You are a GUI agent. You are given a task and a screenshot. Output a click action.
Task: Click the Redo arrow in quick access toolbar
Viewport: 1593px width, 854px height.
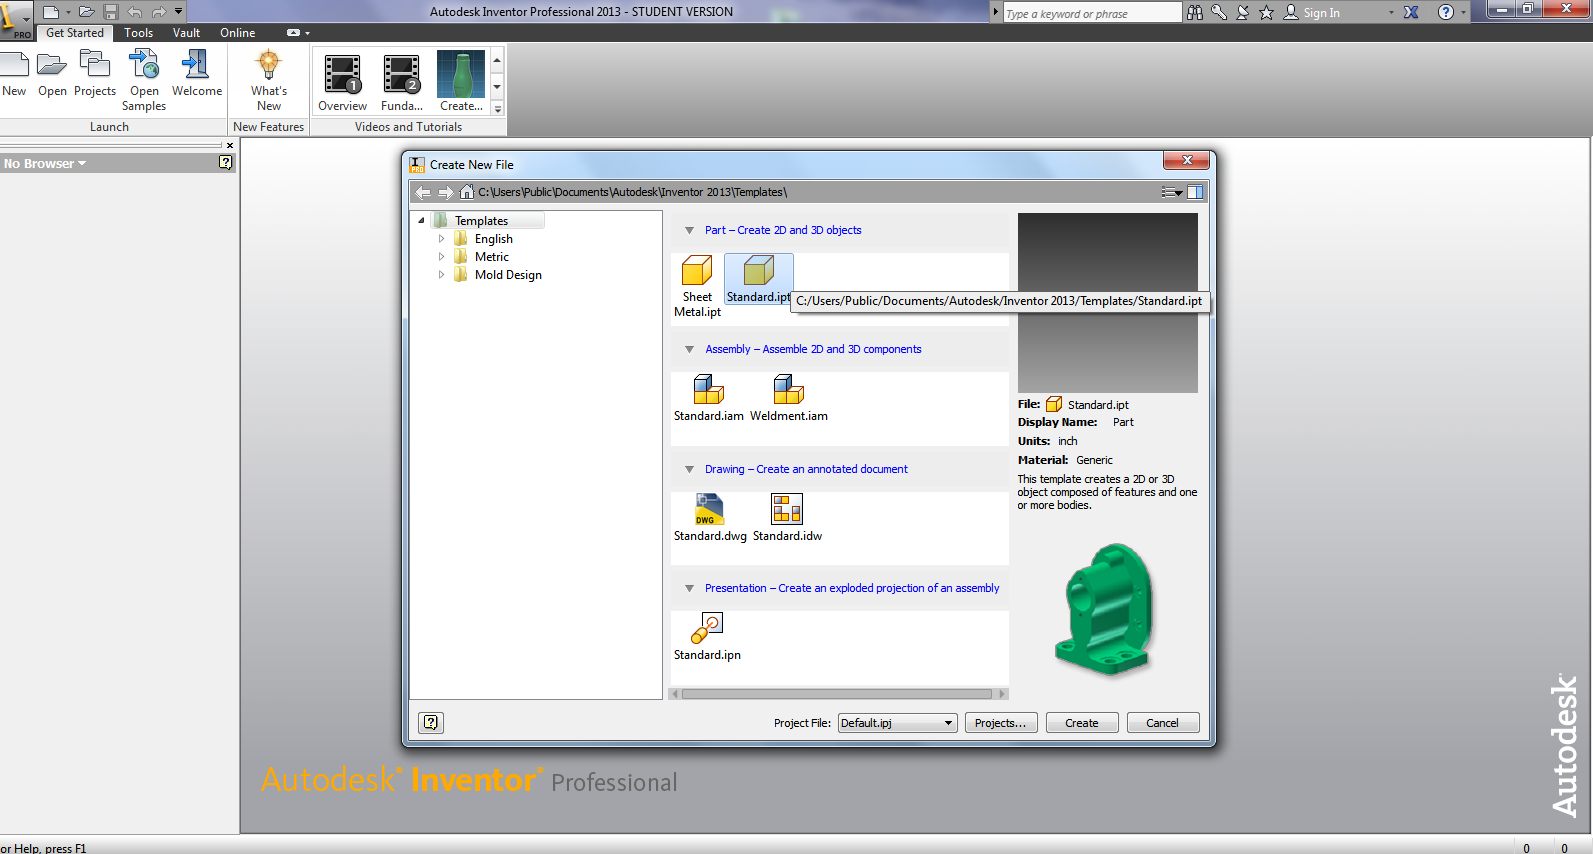pos(159,12)
